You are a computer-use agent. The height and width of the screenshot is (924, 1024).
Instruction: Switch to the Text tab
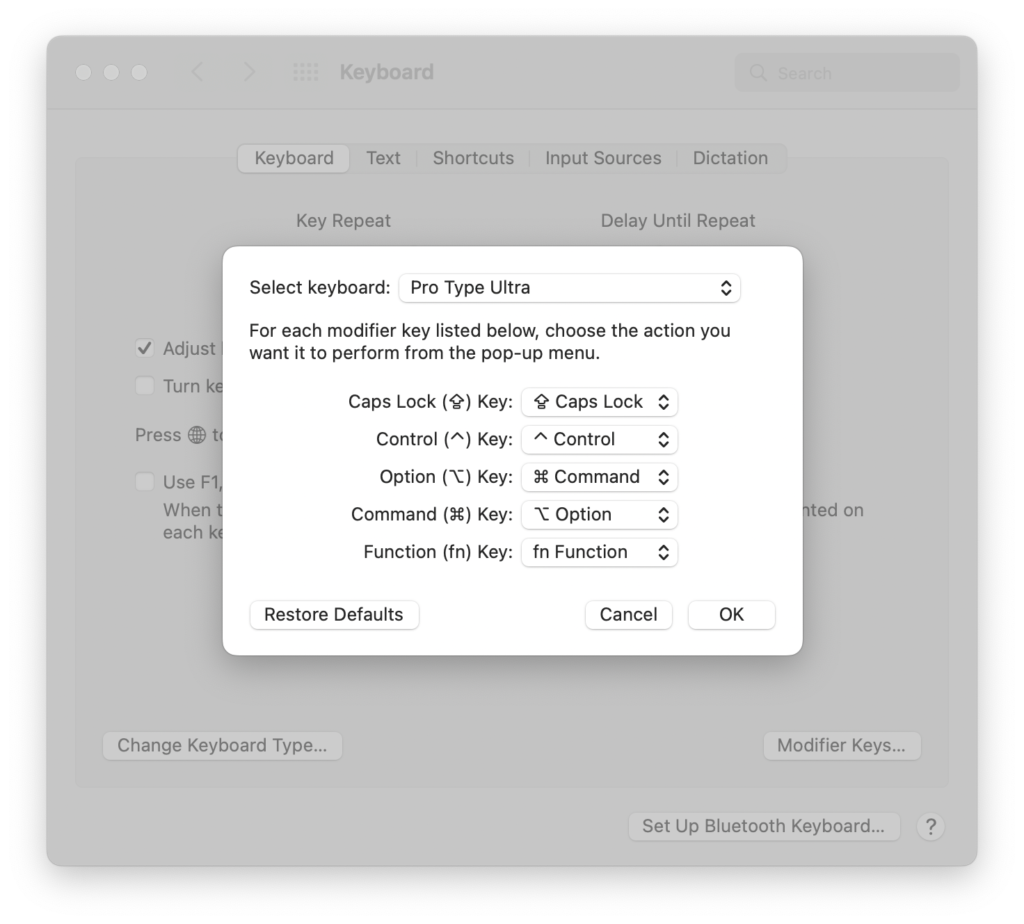tap(383, 158)
